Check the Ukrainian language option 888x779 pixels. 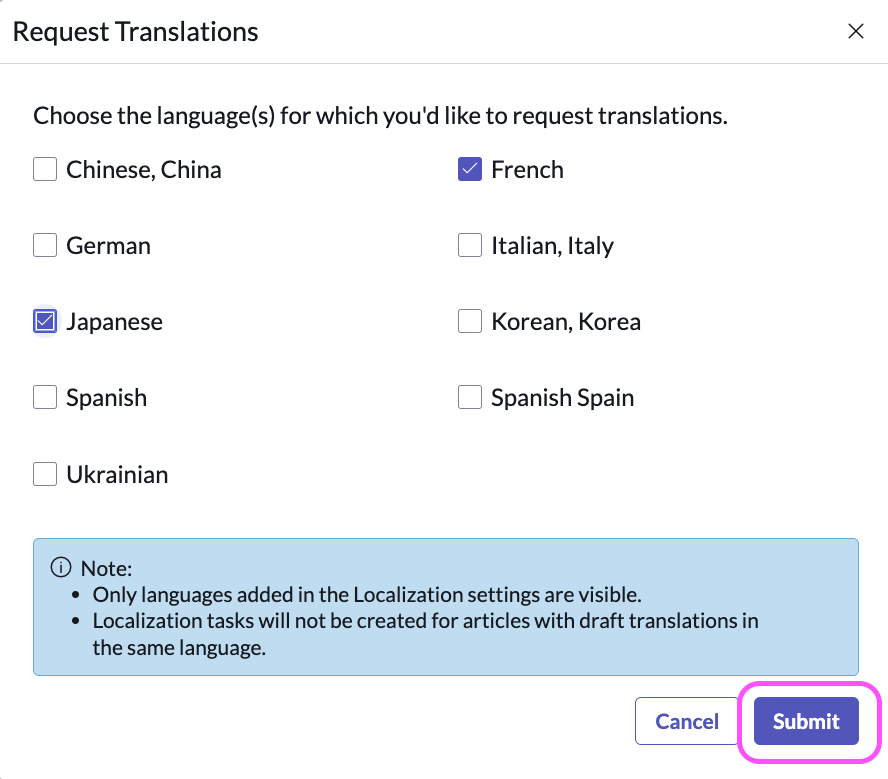pyautogui.click(x=44, y=474)
